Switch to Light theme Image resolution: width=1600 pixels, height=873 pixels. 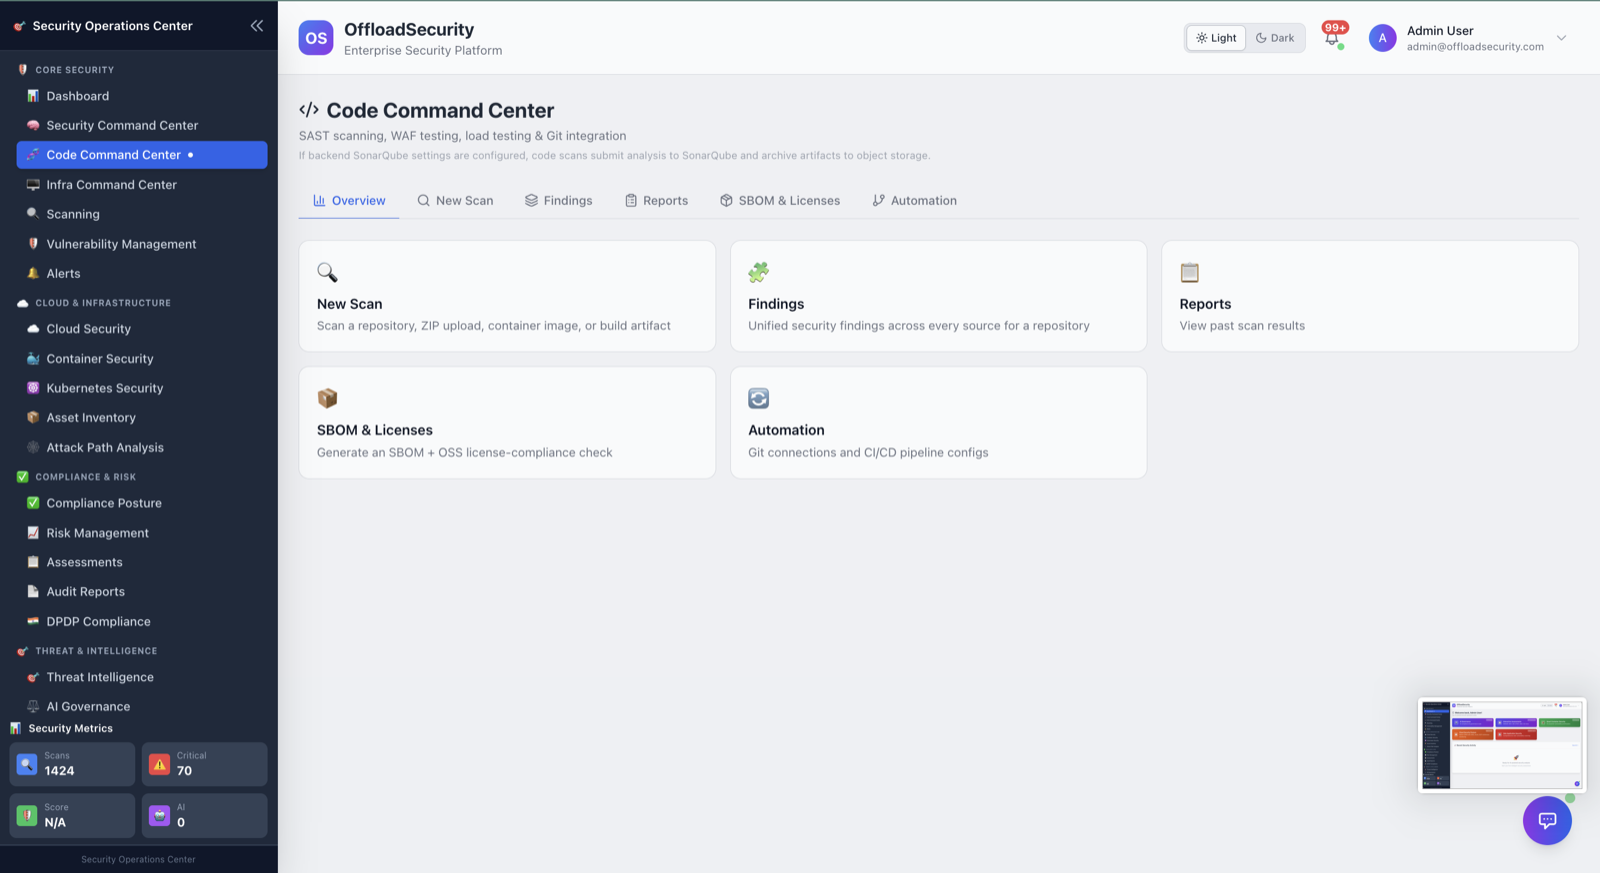click(1216, 38)
